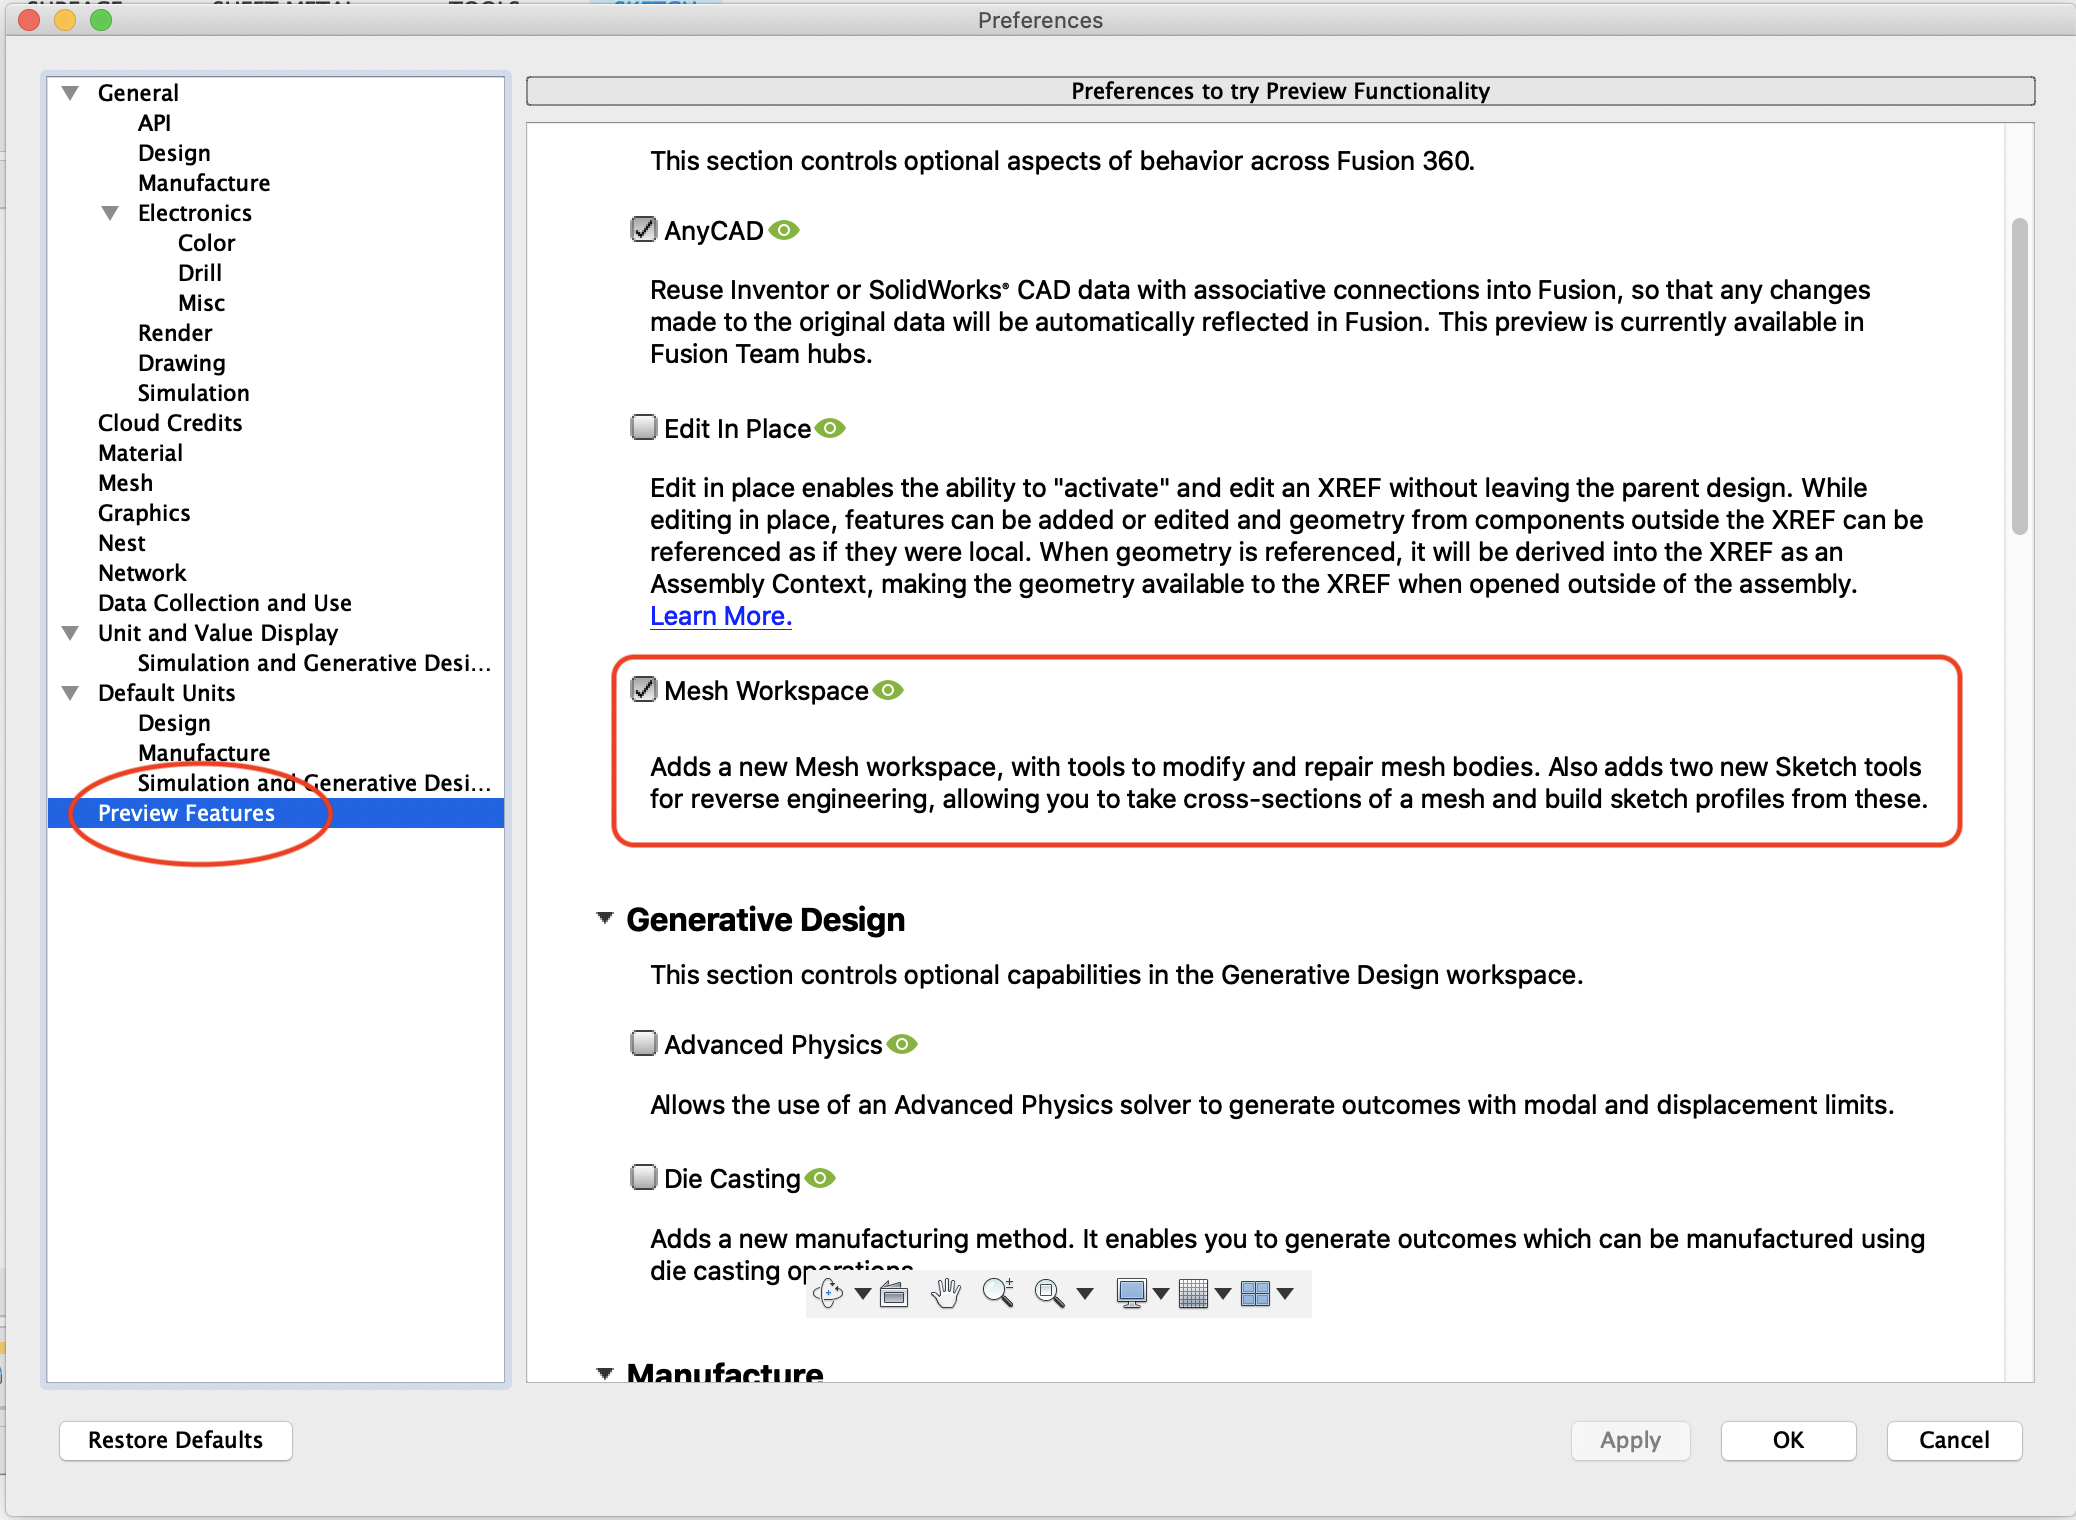Click the Look At tool icon
The height and width of the screenshot is (1520, 2076).
pyautogui.click(x=894, y=1294)
